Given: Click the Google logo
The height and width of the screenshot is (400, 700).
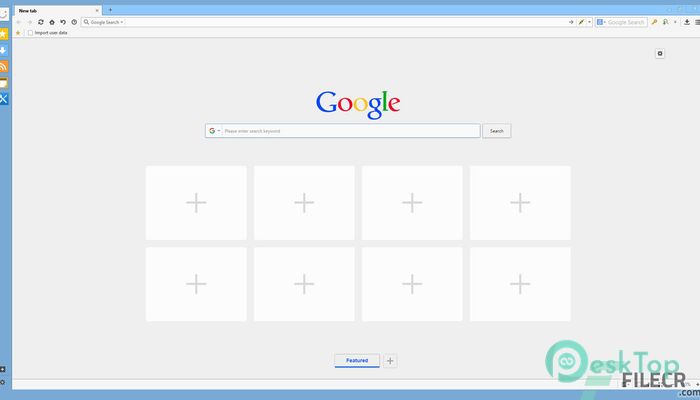Looking at the screenshot, I should [358, 104].
